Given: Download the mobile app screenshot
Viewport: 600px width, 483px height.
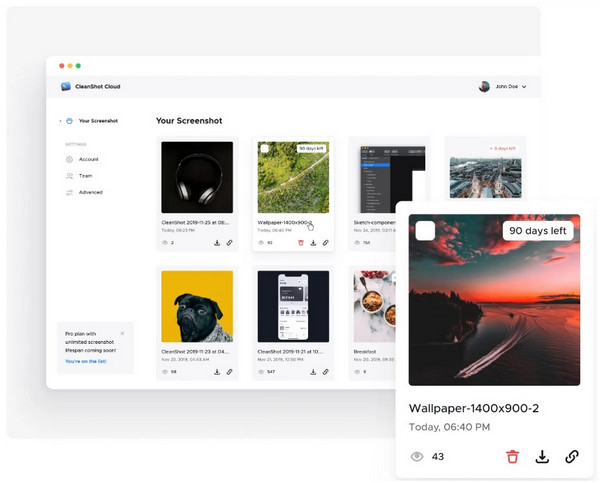Looking at the screenshot, I should pyautogui.click(x=313, y=372).
